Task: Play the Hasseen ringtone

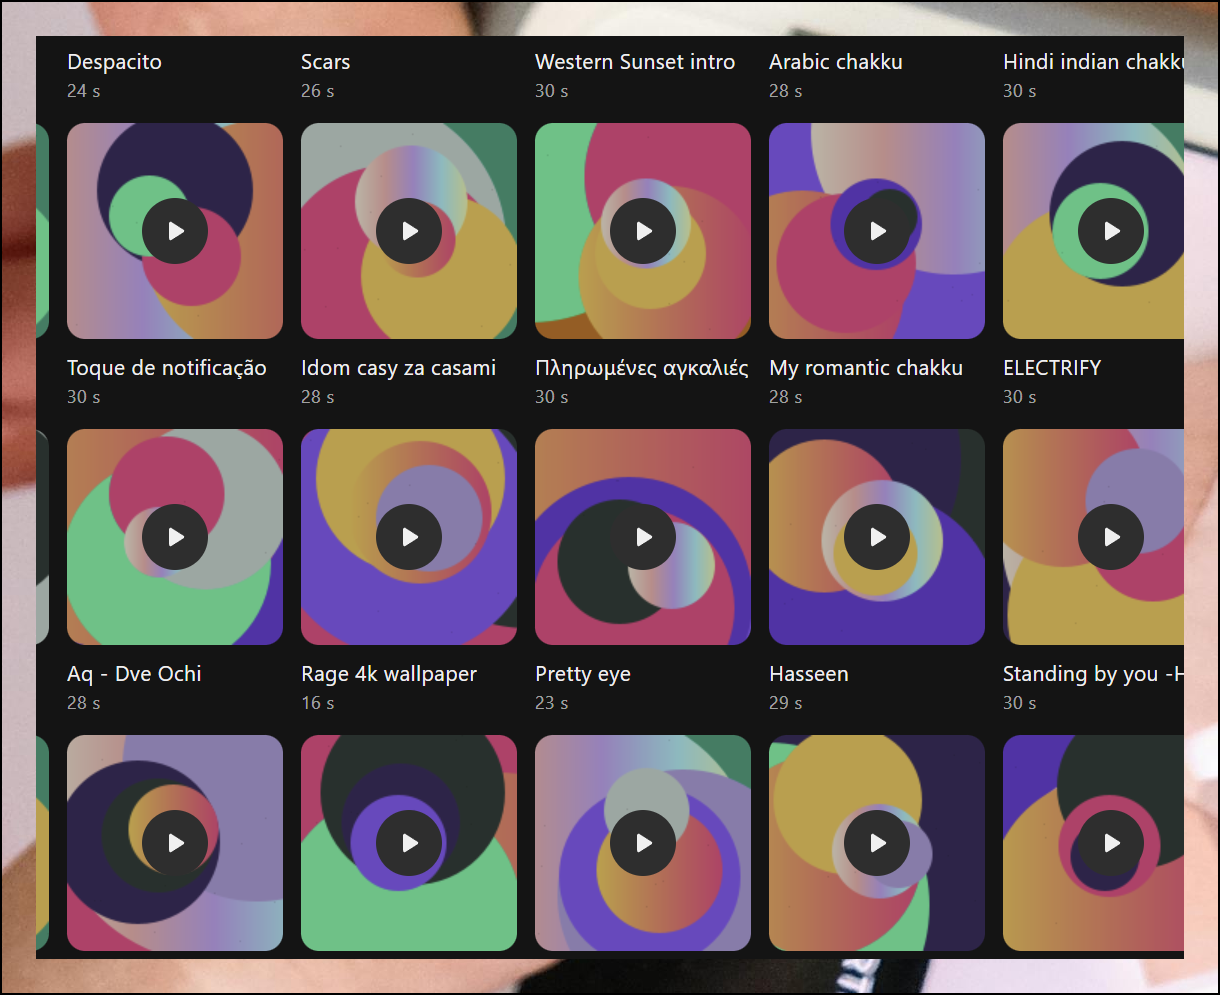Action: pyautogui.click(x=877, y=537)
